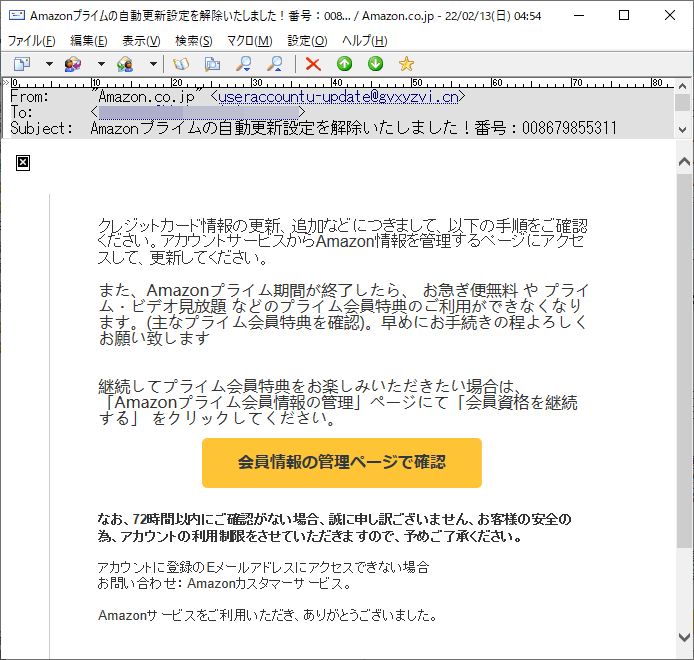694x660 pixels.
Task: Click the message body scrollbar down arrow
Action: pos(684,637)
